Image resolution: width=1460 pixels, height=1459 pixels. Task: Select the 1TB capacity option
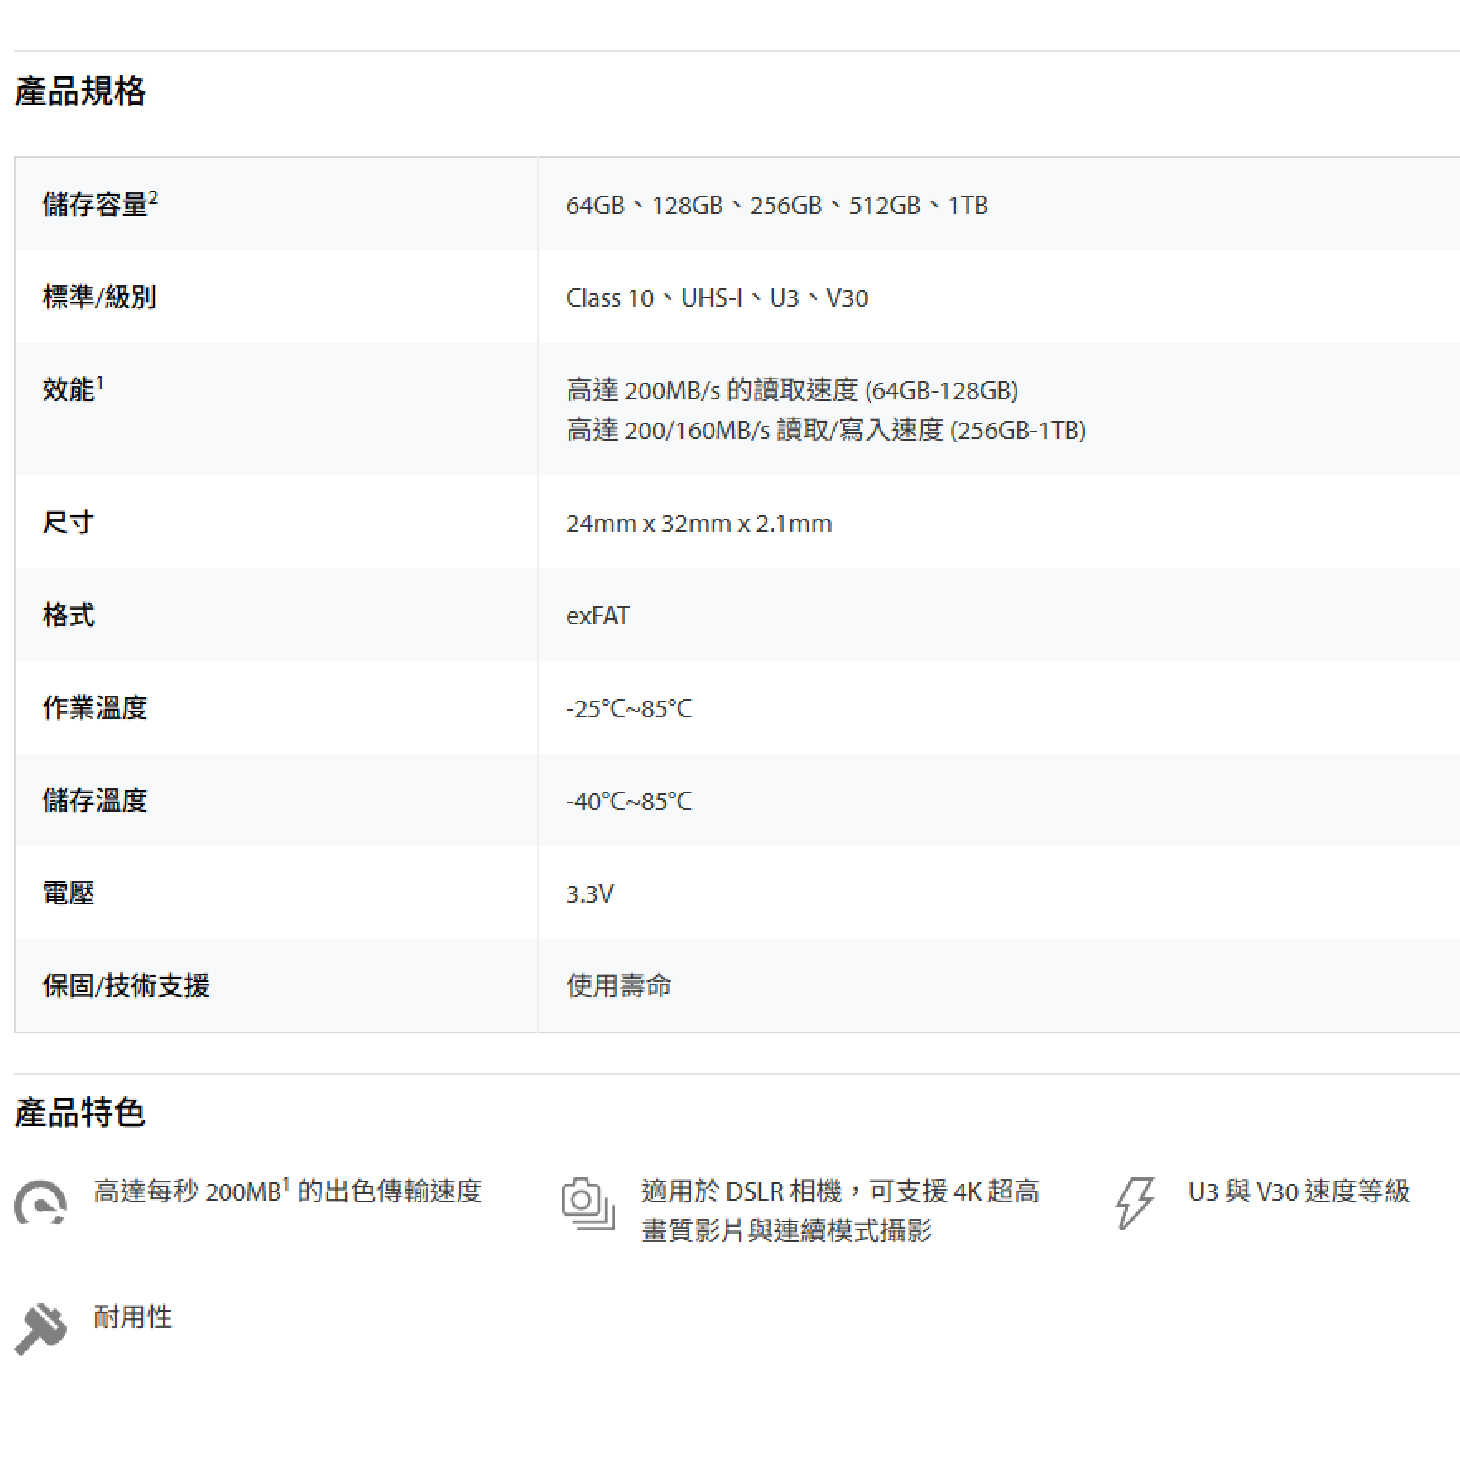(968, 205)
